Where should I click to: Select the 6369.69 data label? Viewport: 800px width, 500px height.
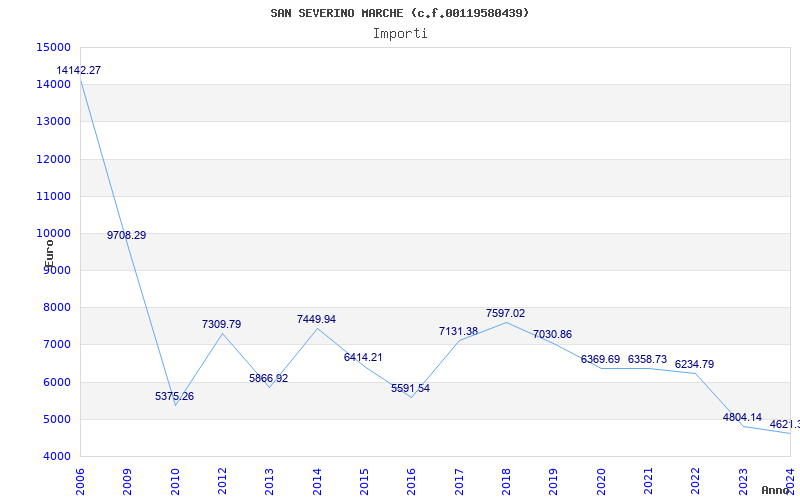600,360
